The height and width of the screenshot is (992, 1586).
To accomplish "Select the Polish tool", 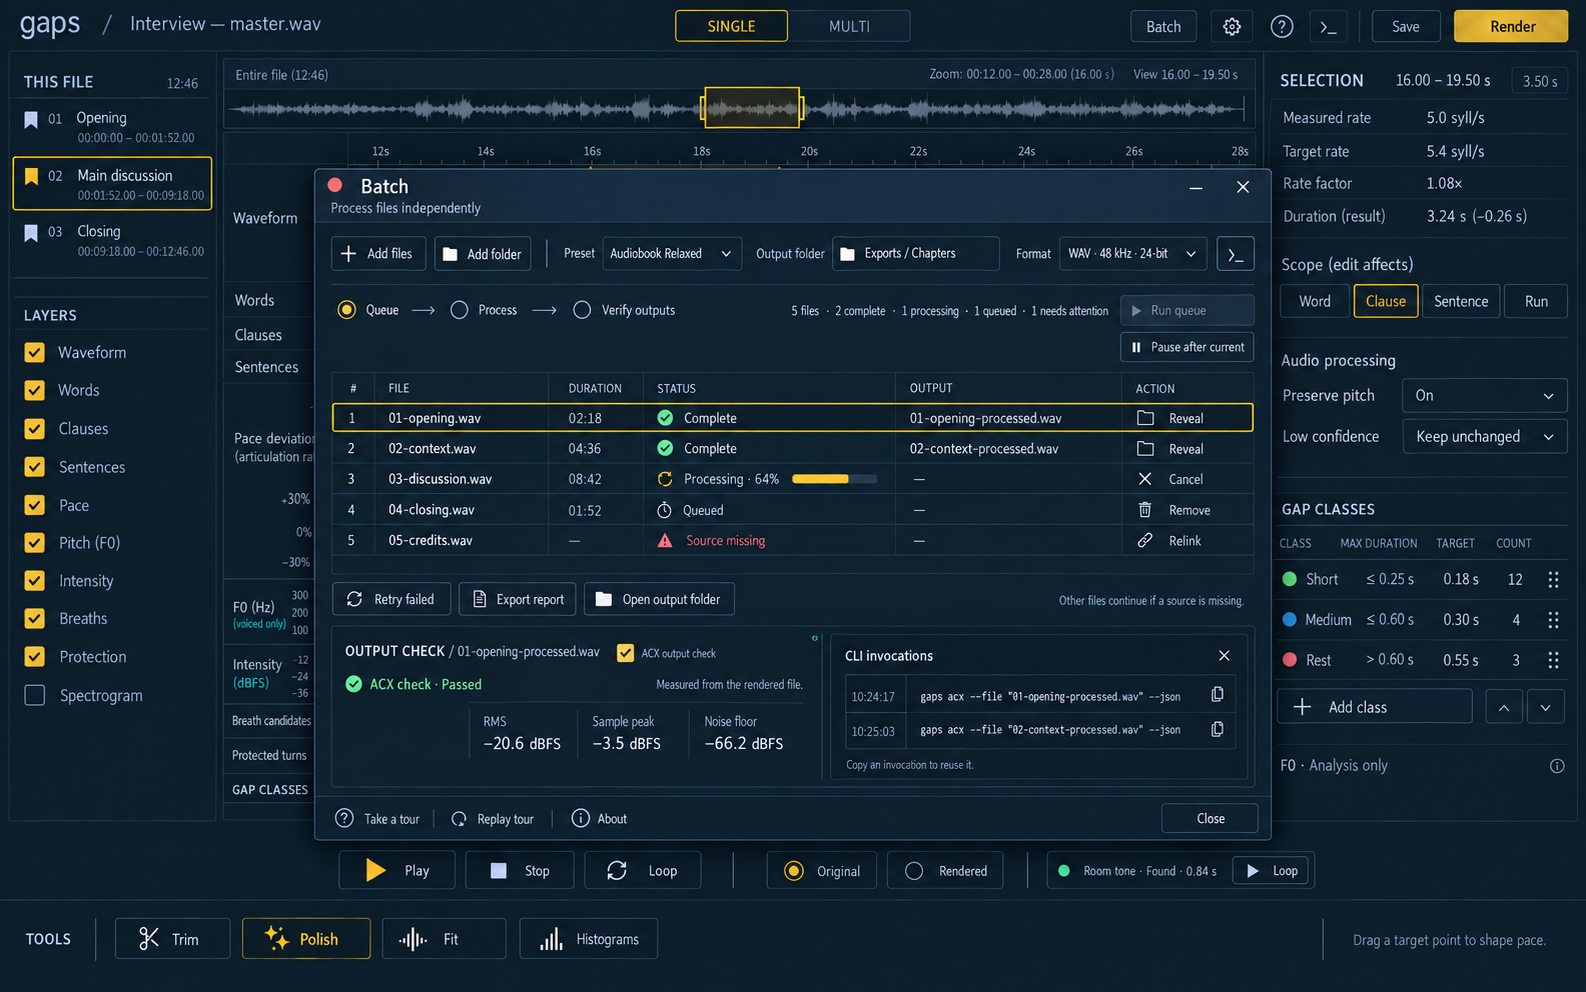I will tap(306, 939).
